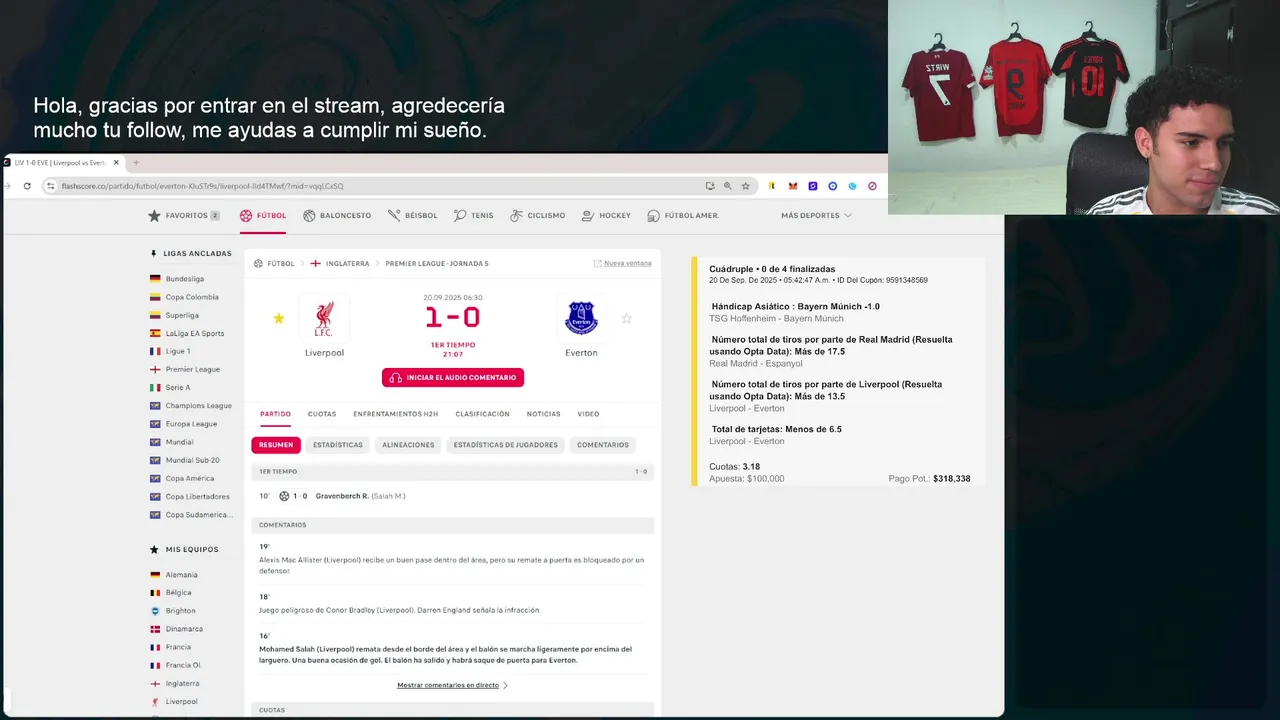
Task: Open match in Nueva ventana
Action: (622, 263)
